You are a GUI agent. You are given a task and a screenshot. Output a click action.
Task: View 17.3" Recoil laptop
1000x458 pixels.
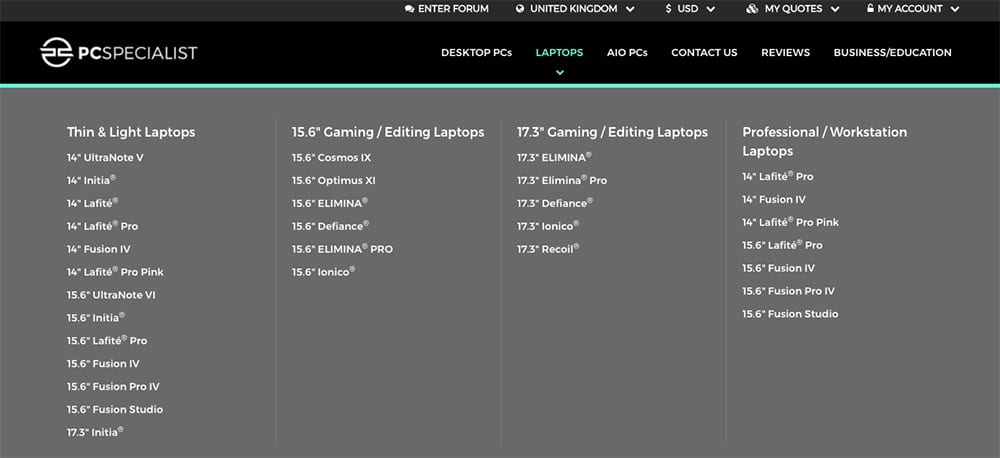pyautogui.click(x=548, y=249)
